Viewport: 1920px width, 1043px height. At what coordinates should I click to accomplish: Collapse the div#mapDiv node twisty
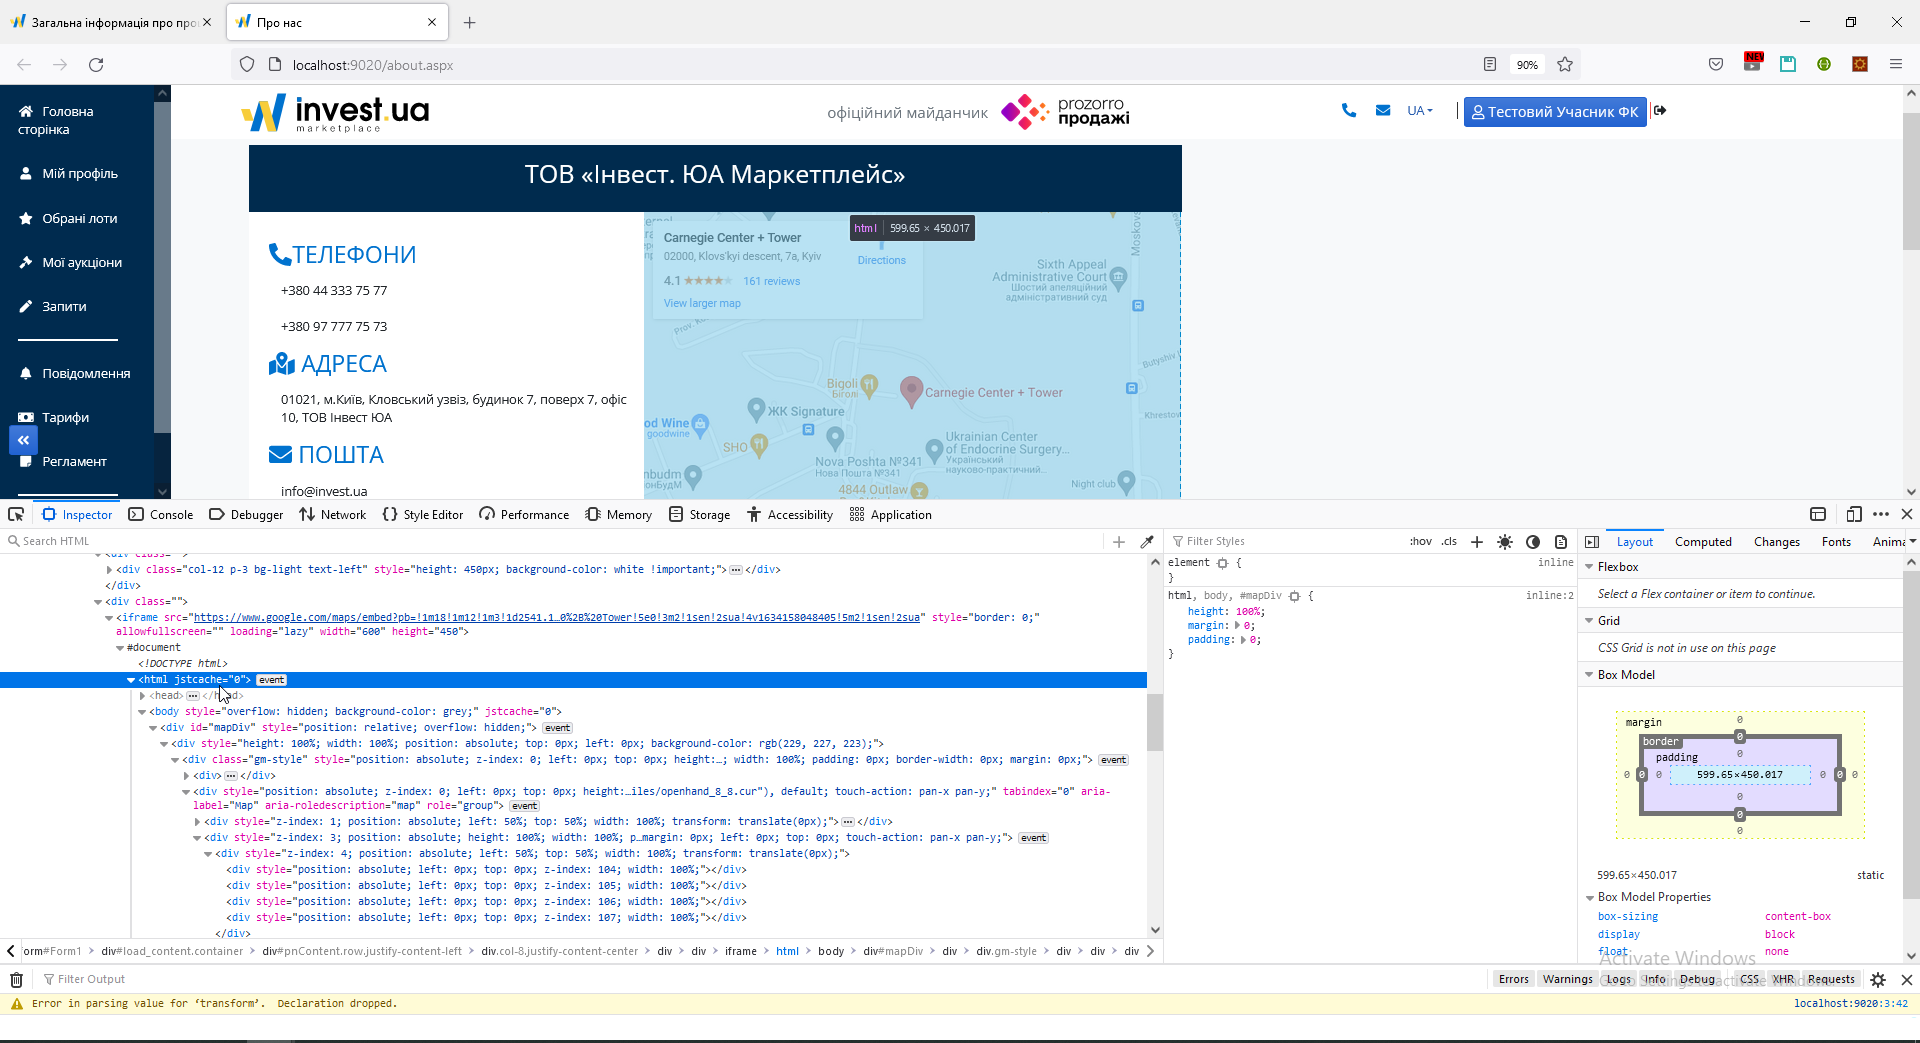pyautogui.click(x=153, y=728)
